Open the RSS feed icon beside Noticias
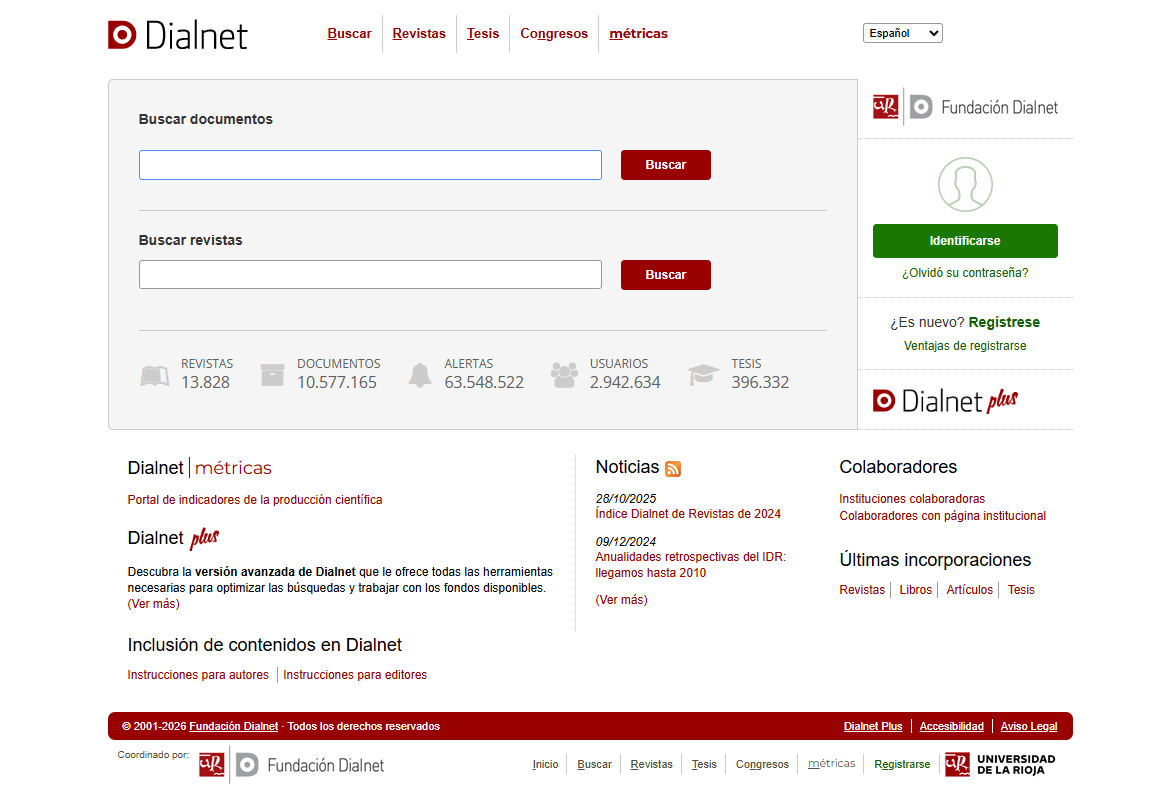The width and height of the screenshot is (1150, 807). [x=673, y=468]
